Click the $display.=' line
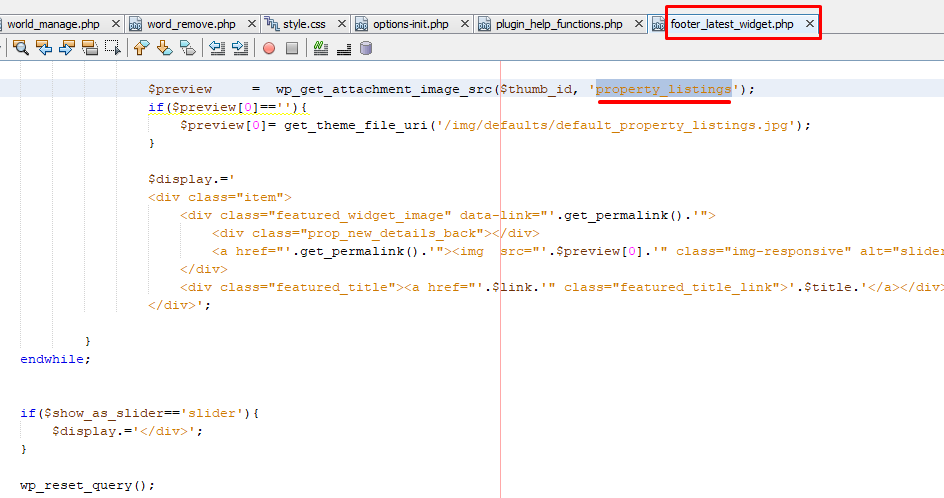 [x=191, y=179]
